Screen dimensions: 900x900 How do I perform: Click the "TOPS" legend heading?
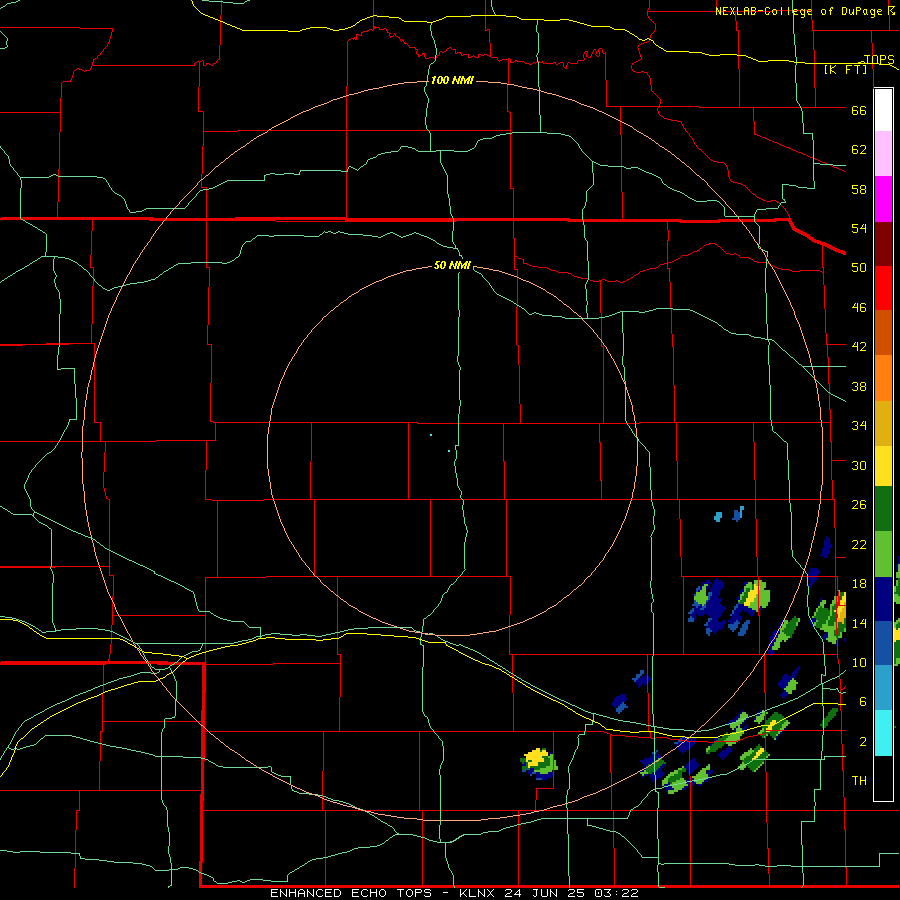click(879, 60)
